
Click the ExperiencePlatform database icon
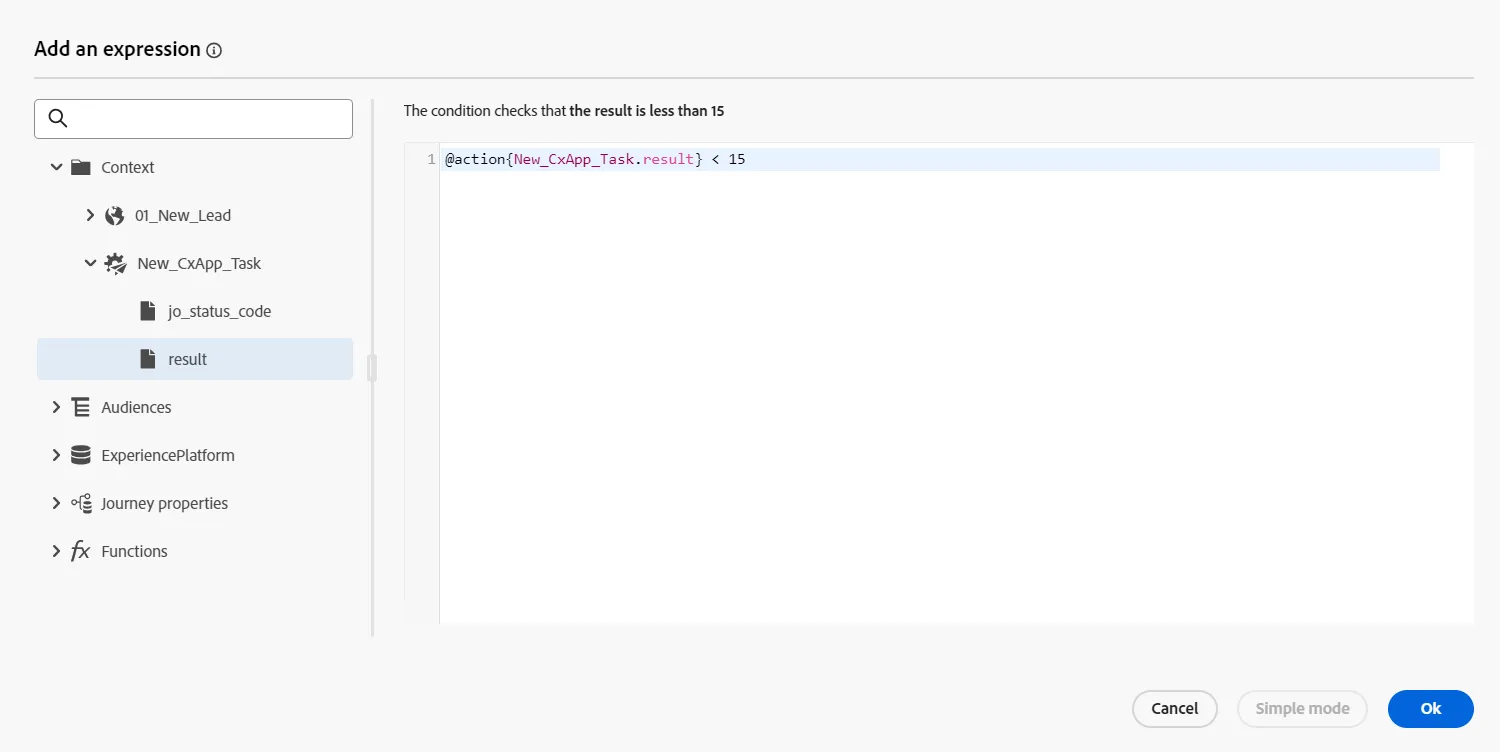click(x=81, y=455)
